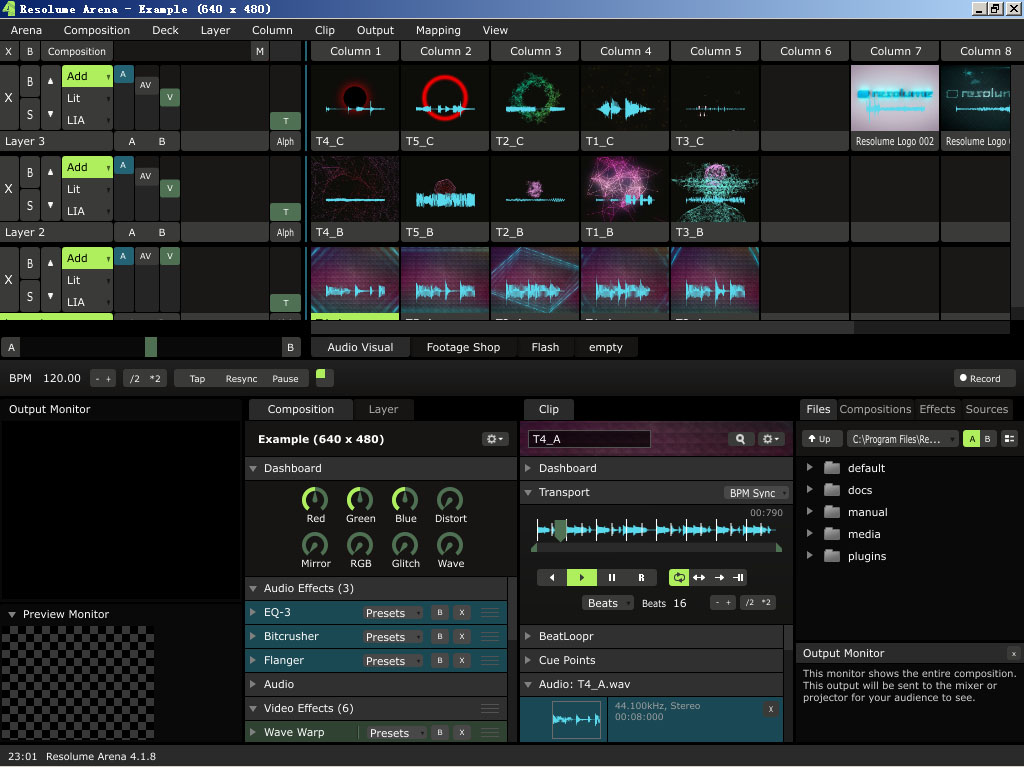This screenshot has width=1024, height=768.
Task: Open EQ-3 Presets dropdown
Action: pos(392,613)
